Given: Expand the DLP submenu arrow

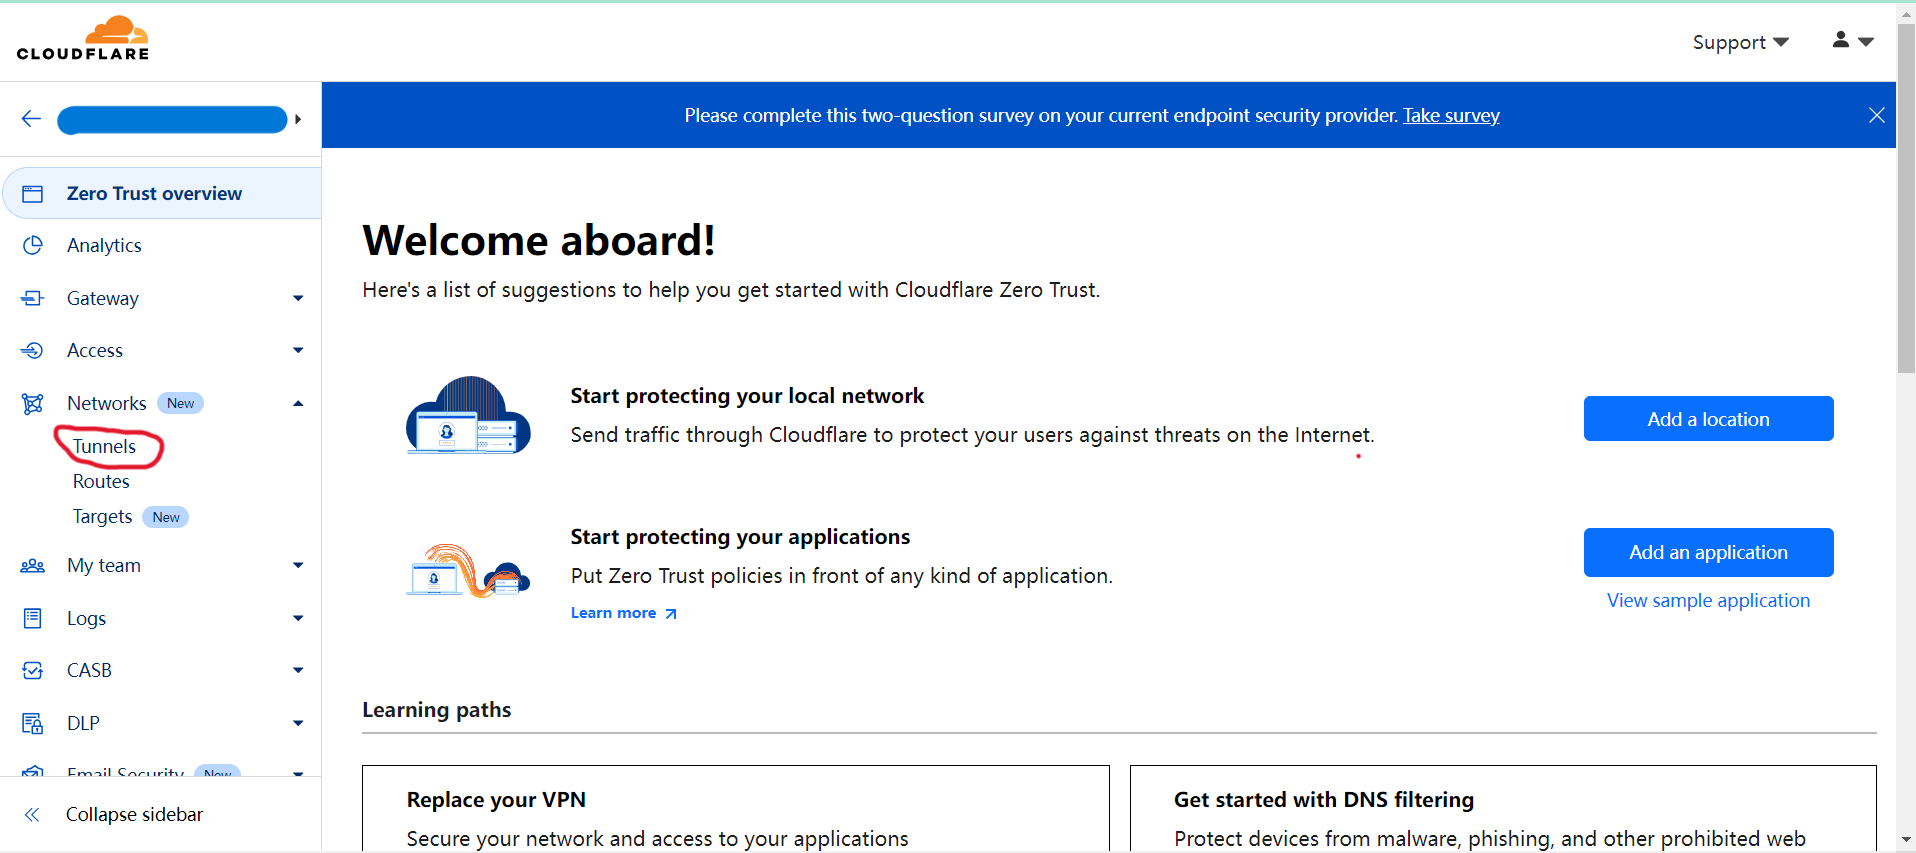Looking at the screenshot, I should [x=298, y=723].
